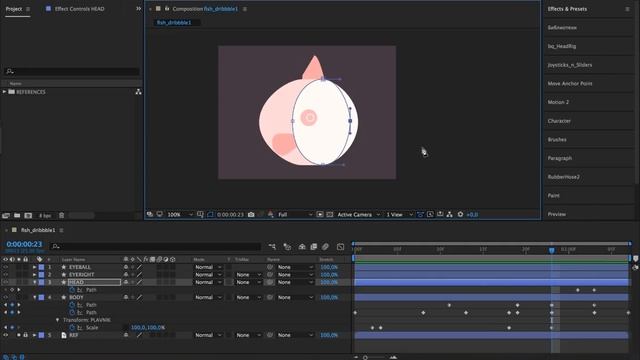The image size is (640, 360).
Task: Click the 8 bpc color depth button
Action: coord(44,216)
